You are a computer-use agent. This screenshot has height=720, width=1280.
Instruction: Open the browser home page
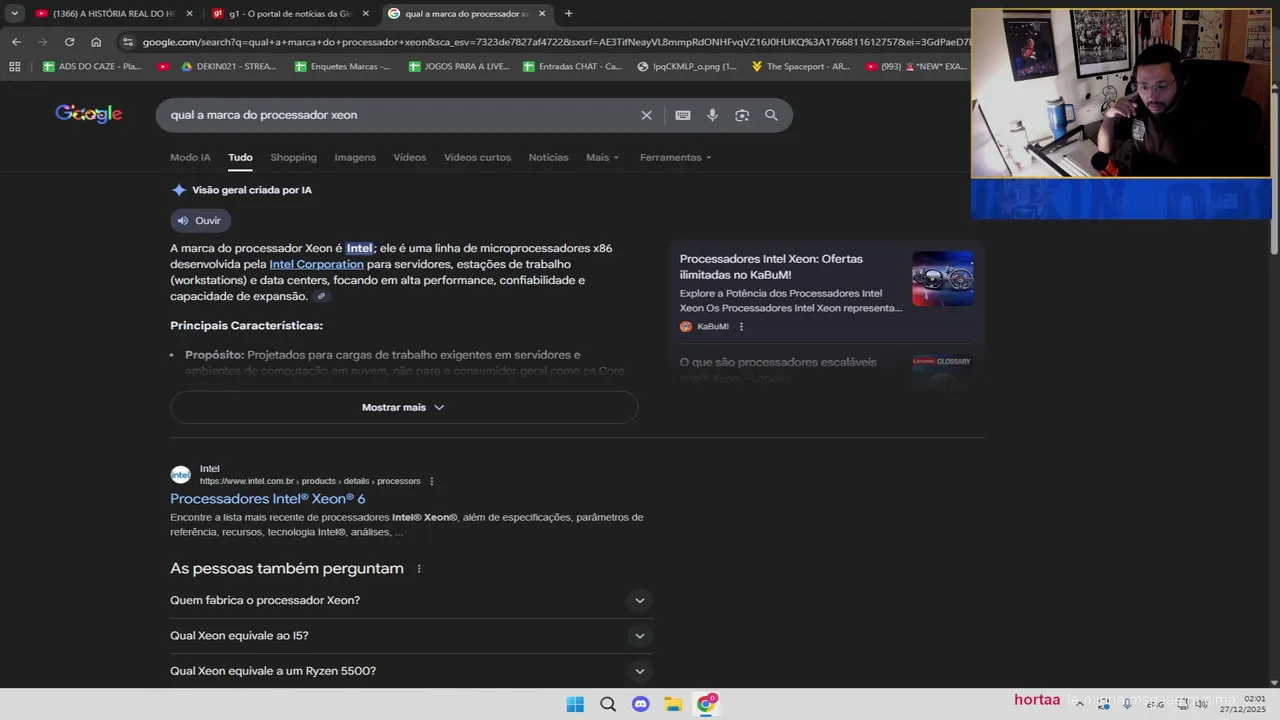[96, 42]
